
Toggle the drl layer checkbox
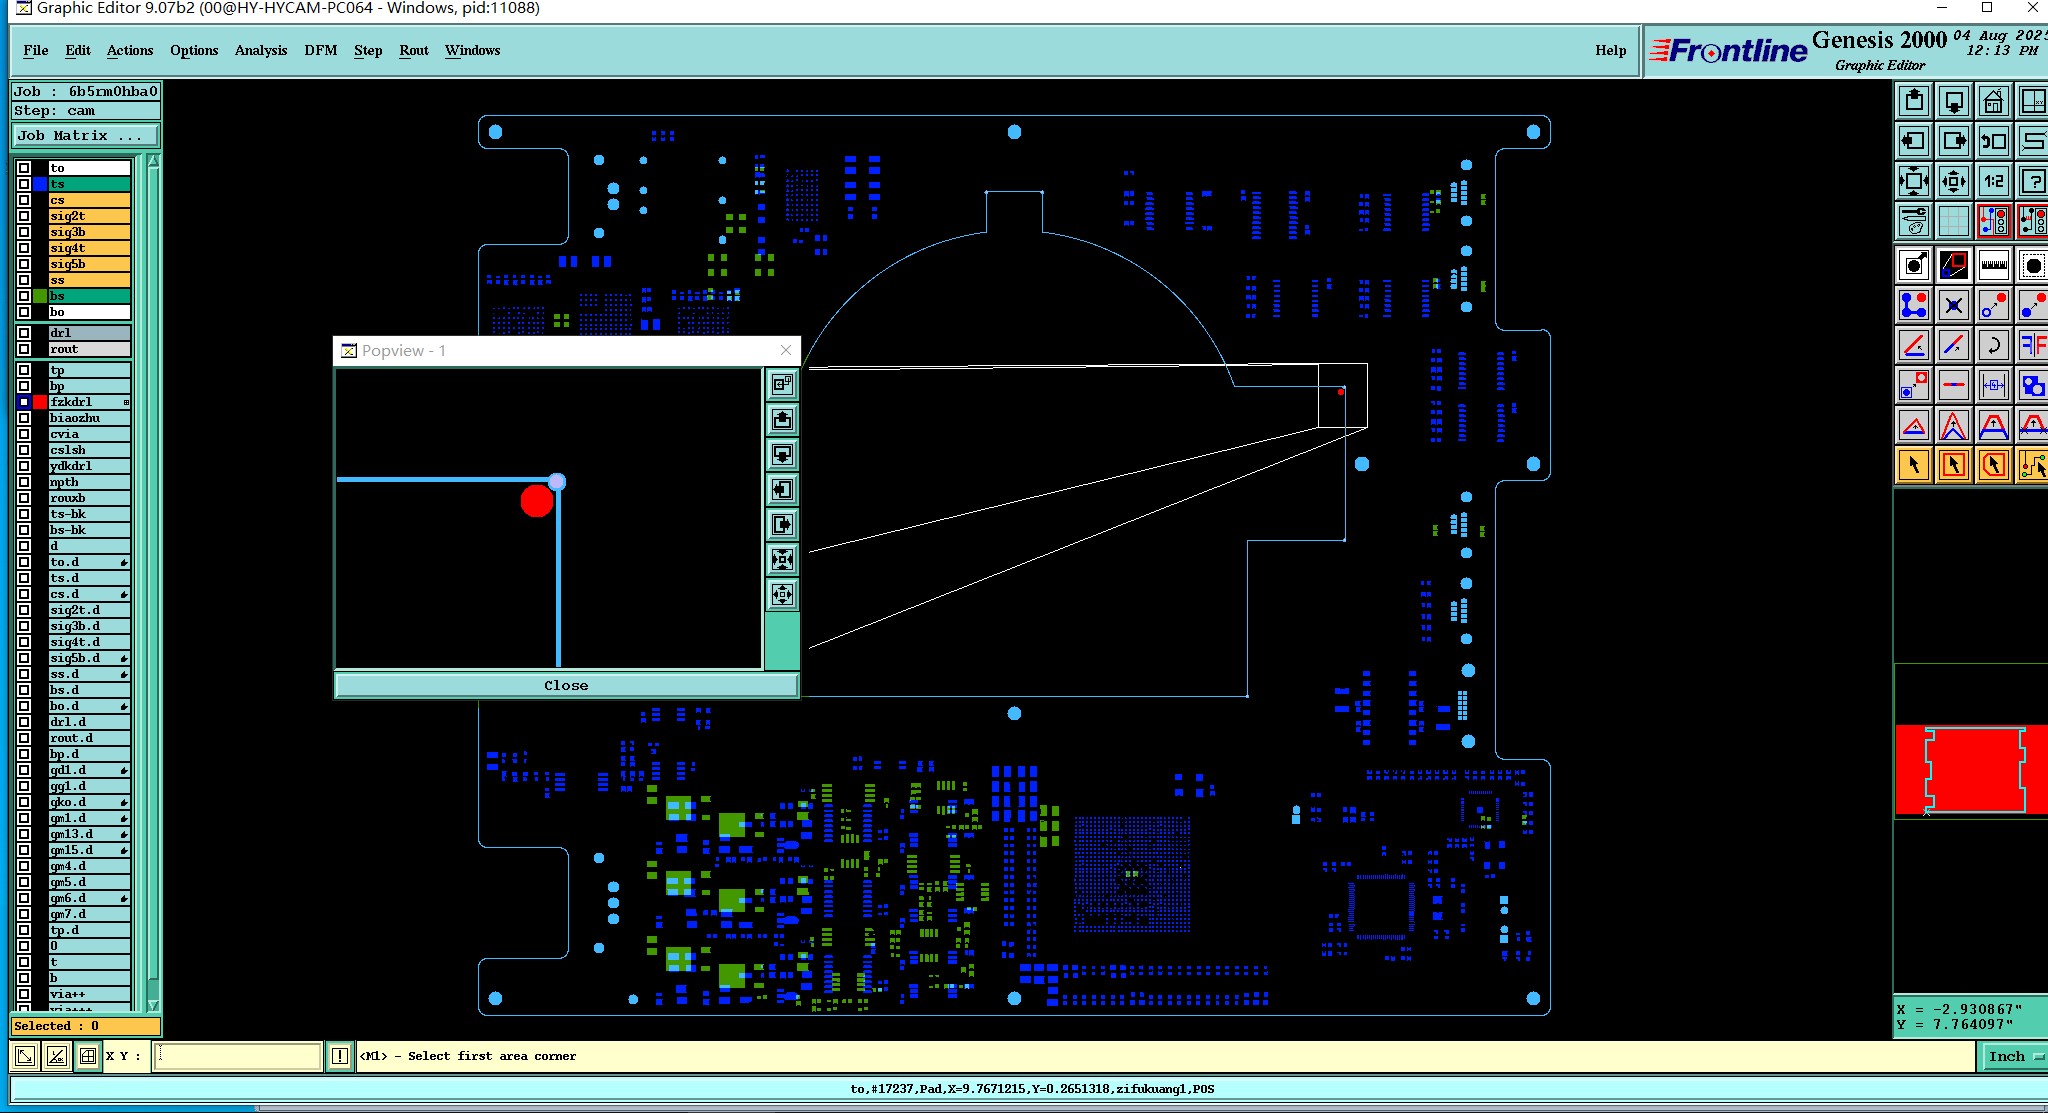pyautogui.click(x=24, y=333)
